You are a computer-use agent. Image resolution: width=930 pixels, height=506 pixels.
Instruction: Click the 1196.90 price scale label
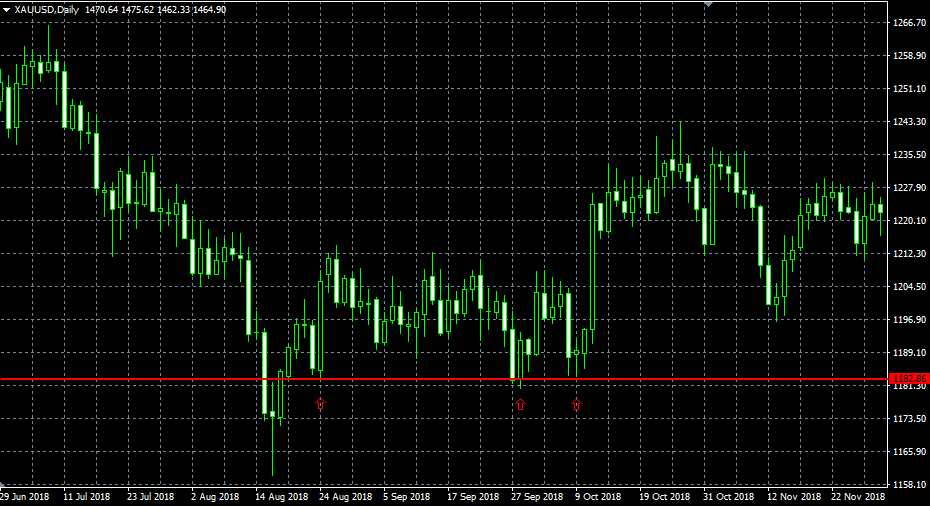click(909, 320)
